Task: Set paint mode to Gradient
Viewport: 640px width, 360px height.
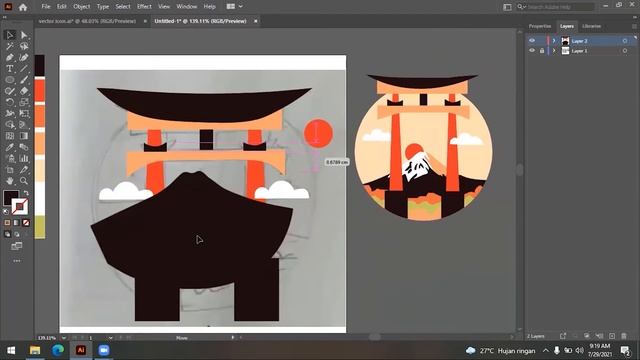Action: click(x=16, y=223)
